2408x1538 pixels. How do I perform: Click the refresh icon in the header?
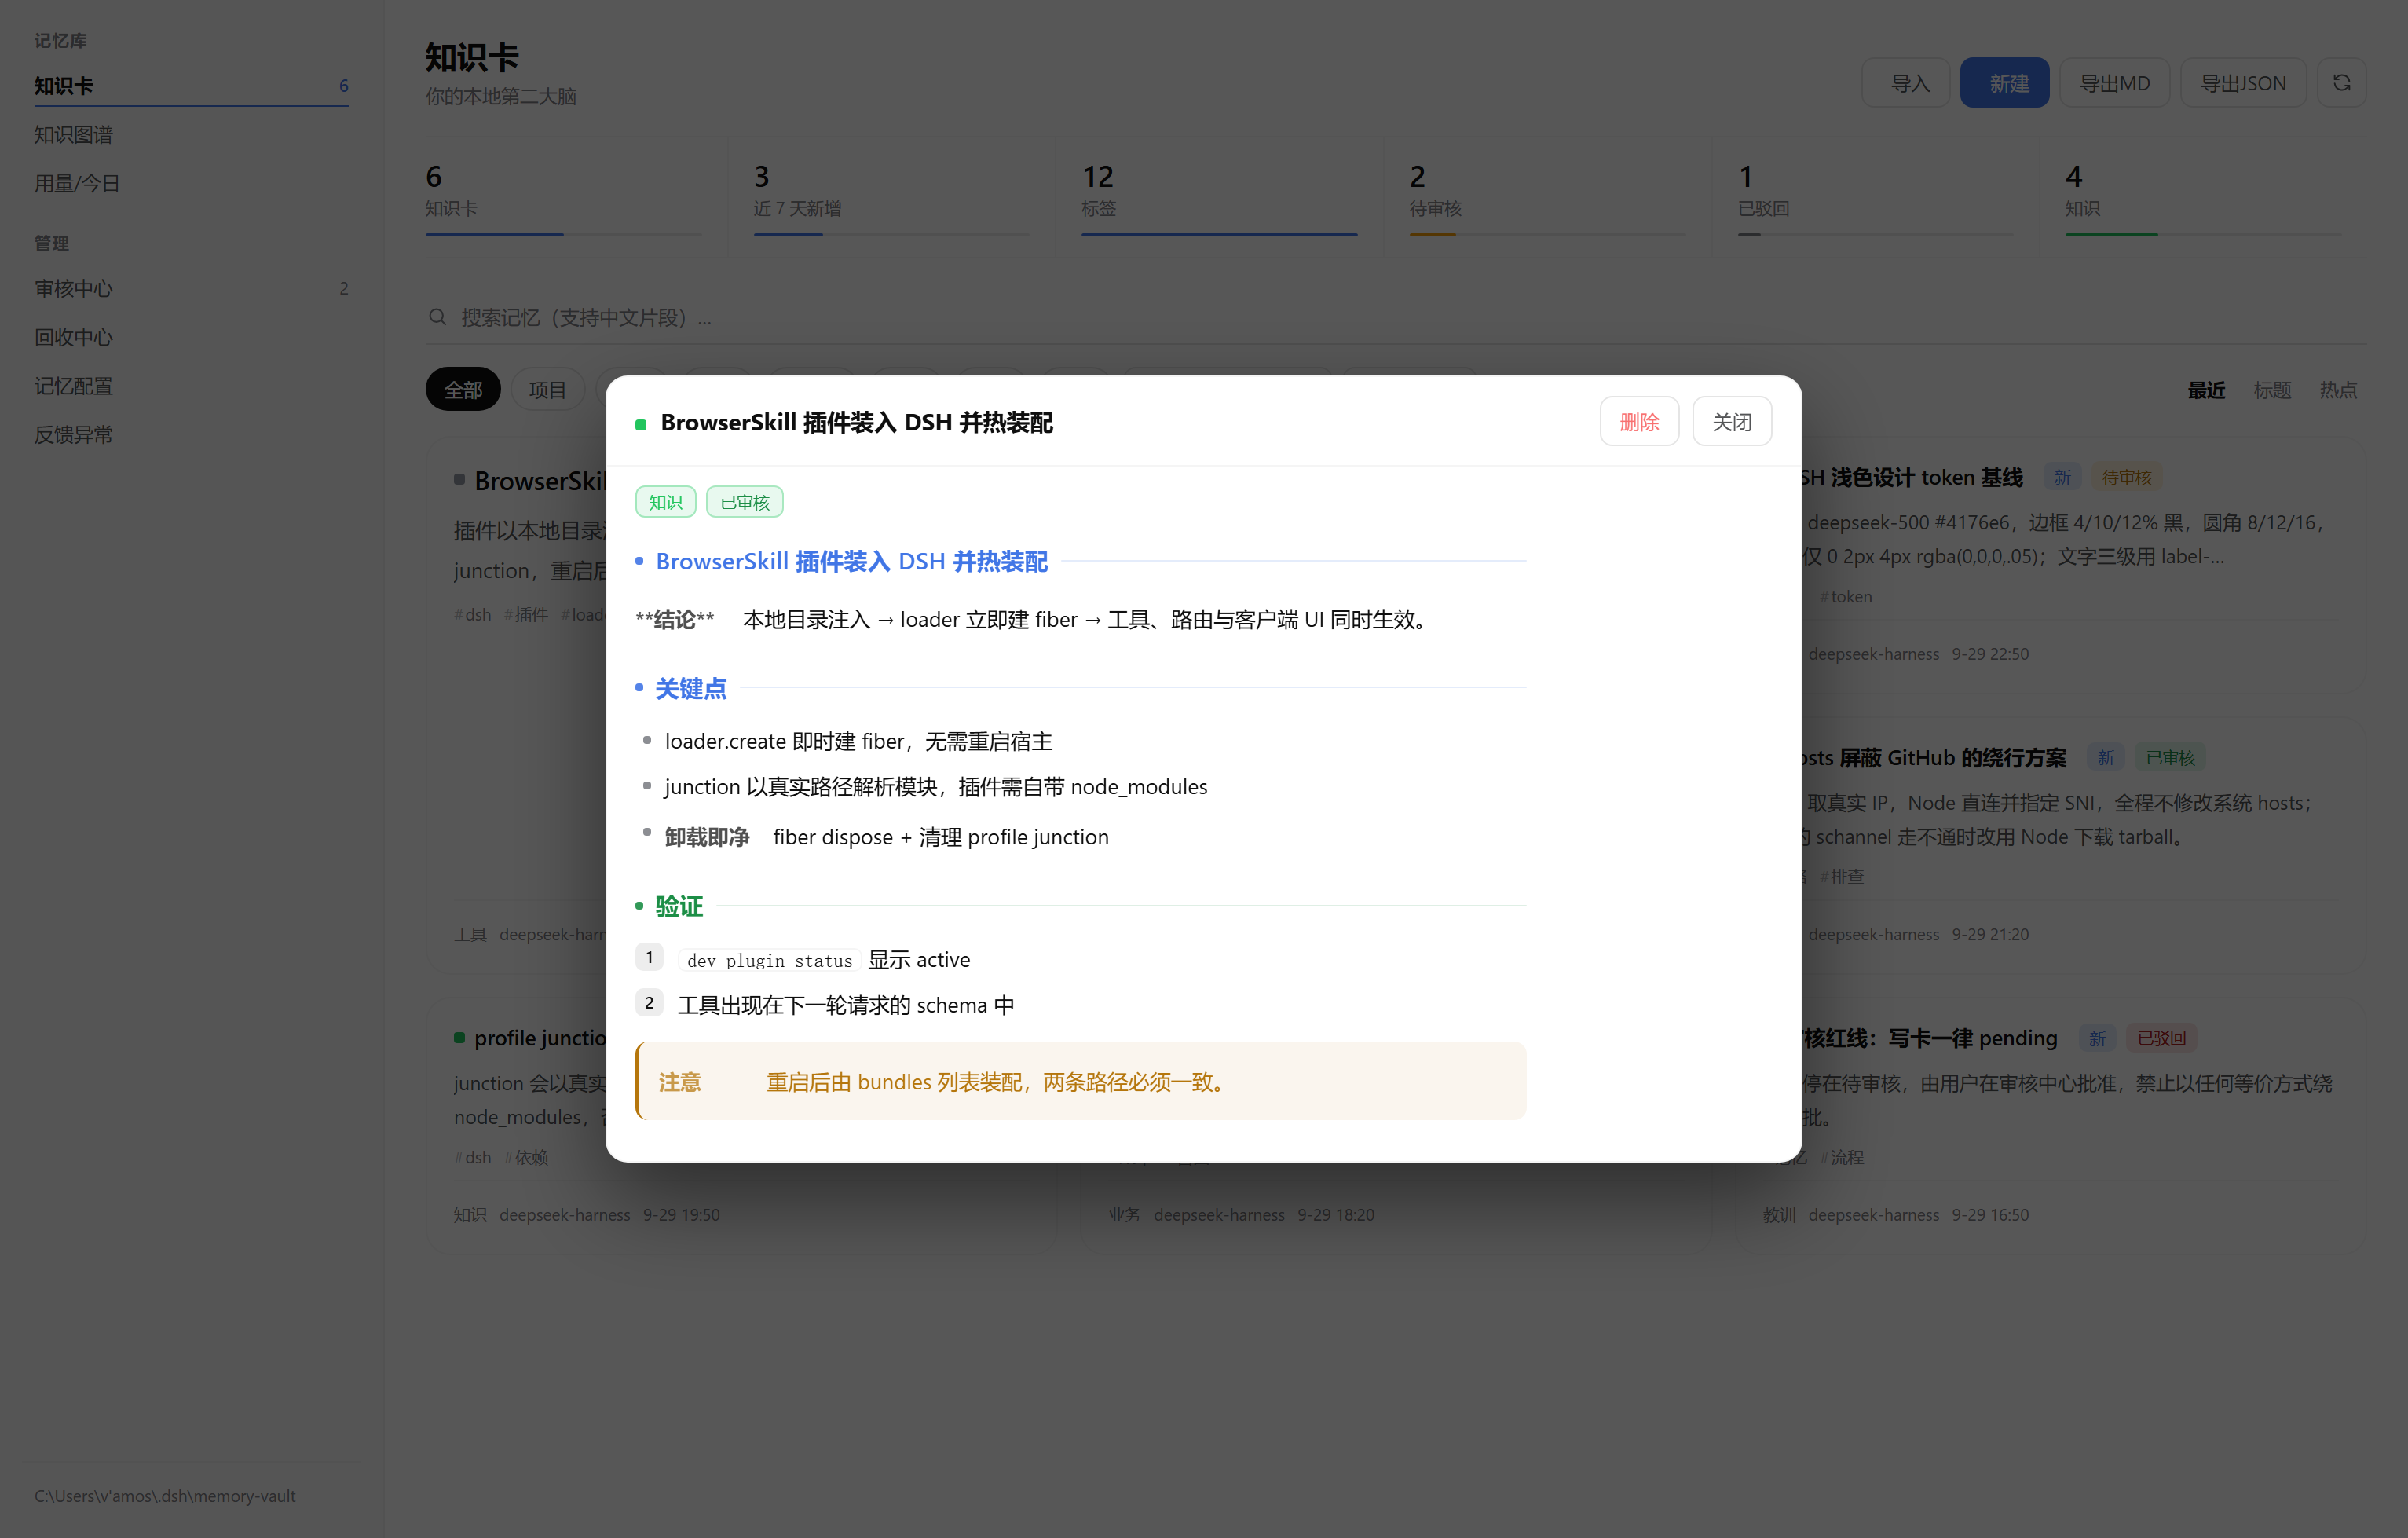(x=2341, y=83)
